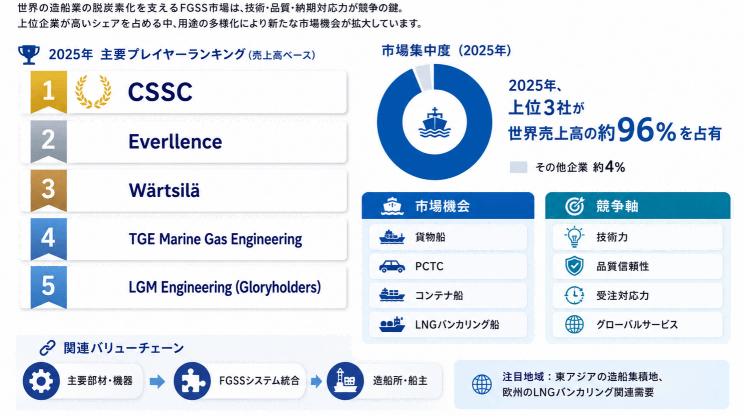Screen dimensions: 745x416
Task: Click the light gray 4% donut chart segment
Action: click(423, 78)
